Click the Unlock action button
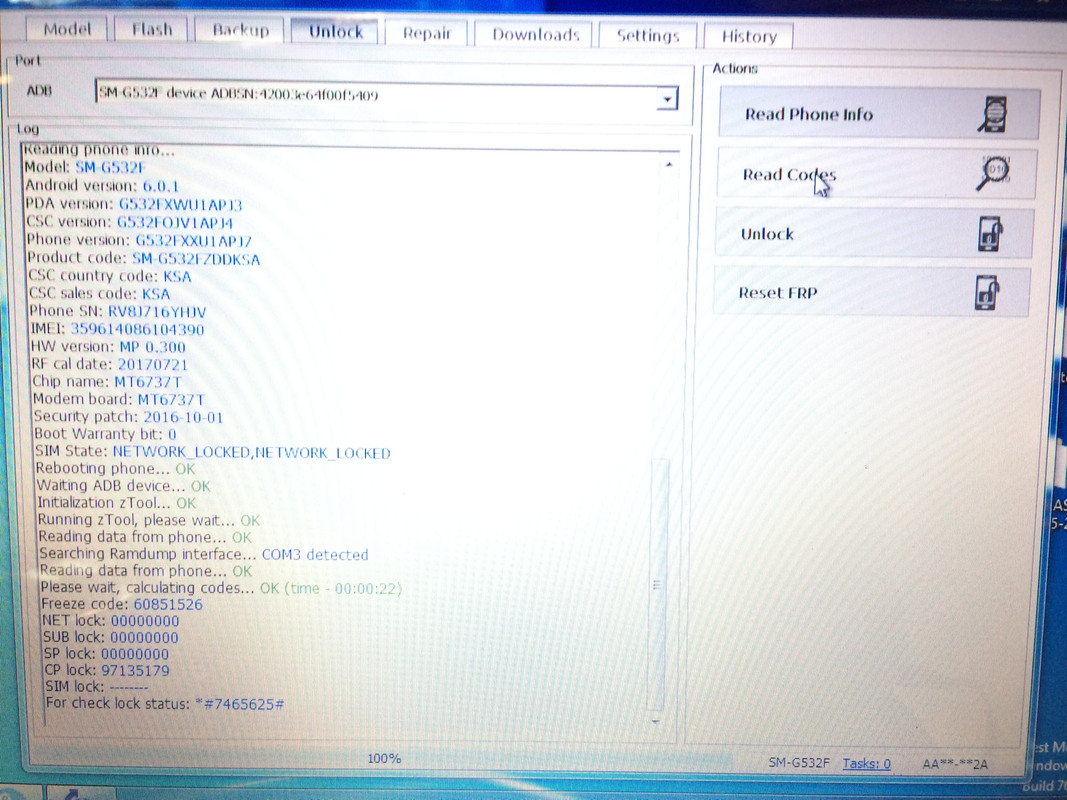Screen dimensions: 1067x800 [x=874, y=233]
